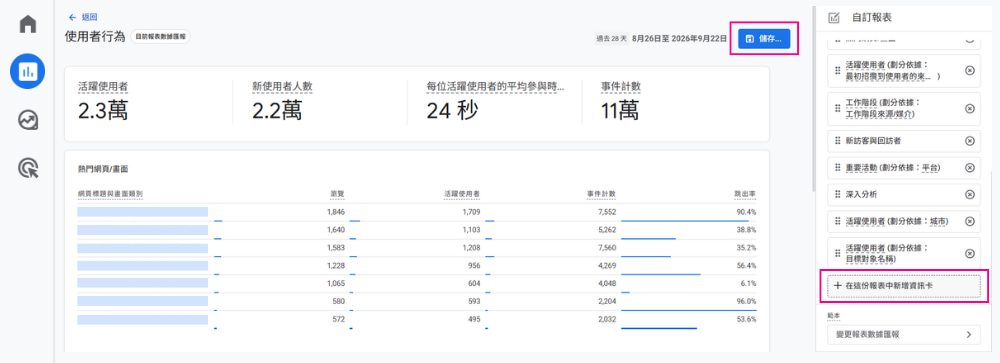The height and width of the screenshot is (363, 1000).
Task: Open the date range 8月26日至 2026年9月22日
Action: point(679,38)
